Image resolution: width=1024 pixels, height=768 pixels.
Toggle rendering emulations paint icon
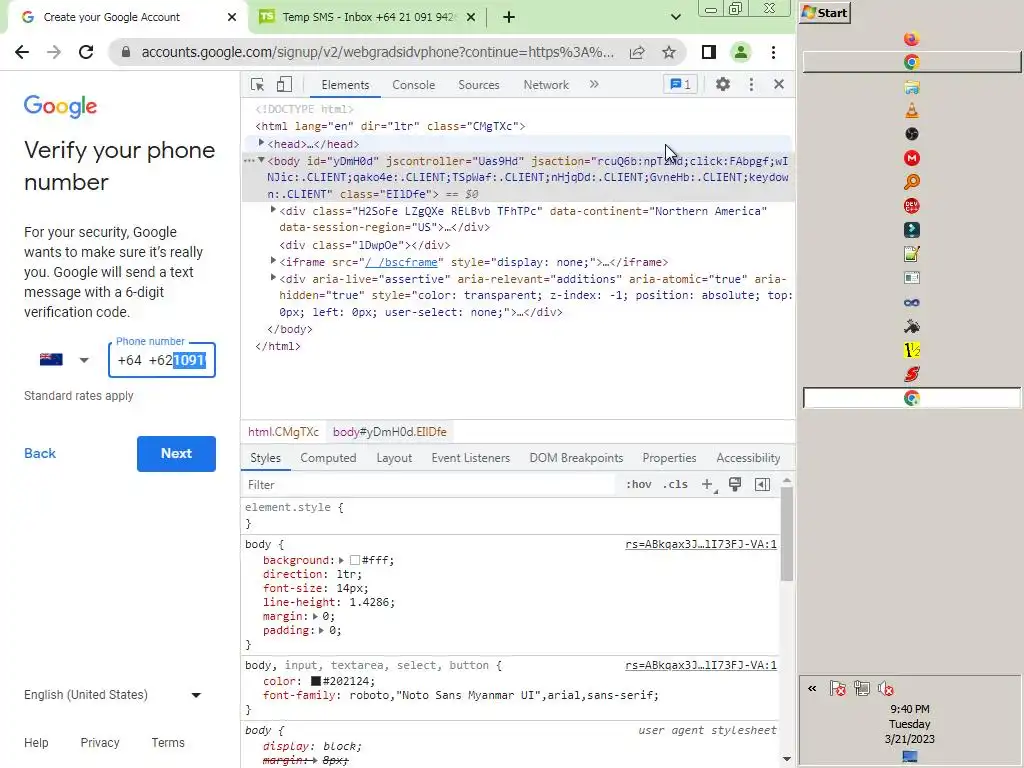pos(735,485)
